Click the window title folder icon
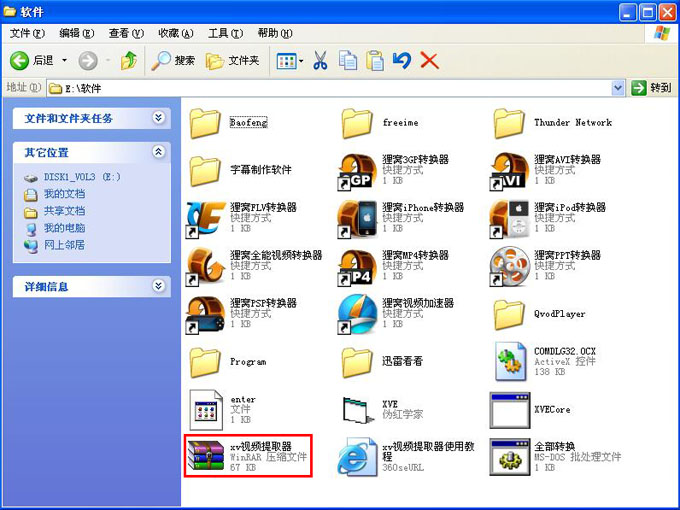 pyautogui.click(x=9, y=11)
